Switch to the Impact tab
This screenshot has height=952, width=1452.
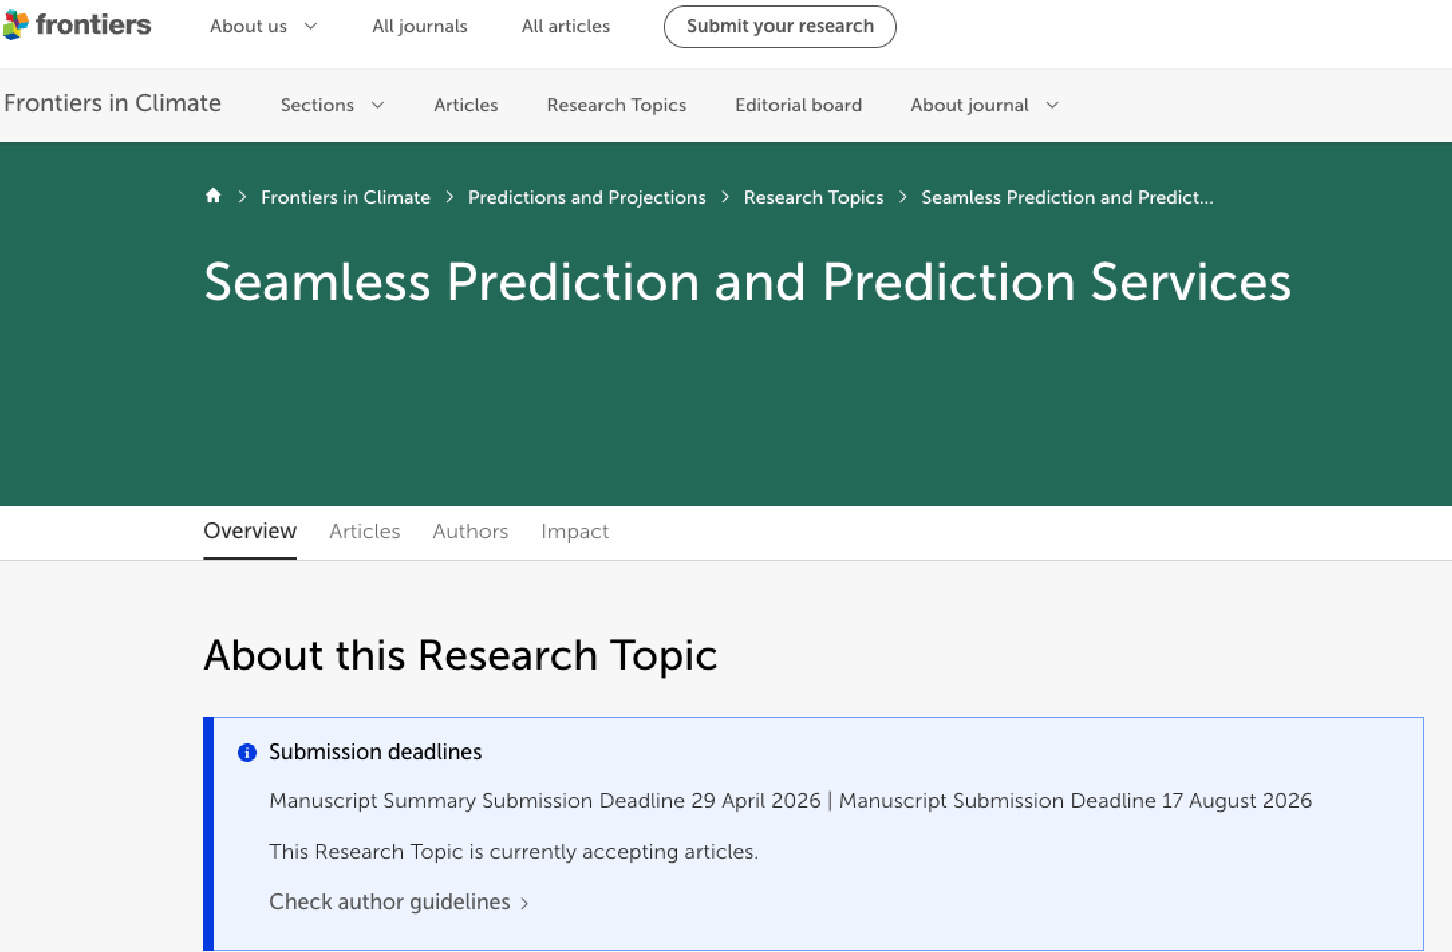click(x=575, y=532)
